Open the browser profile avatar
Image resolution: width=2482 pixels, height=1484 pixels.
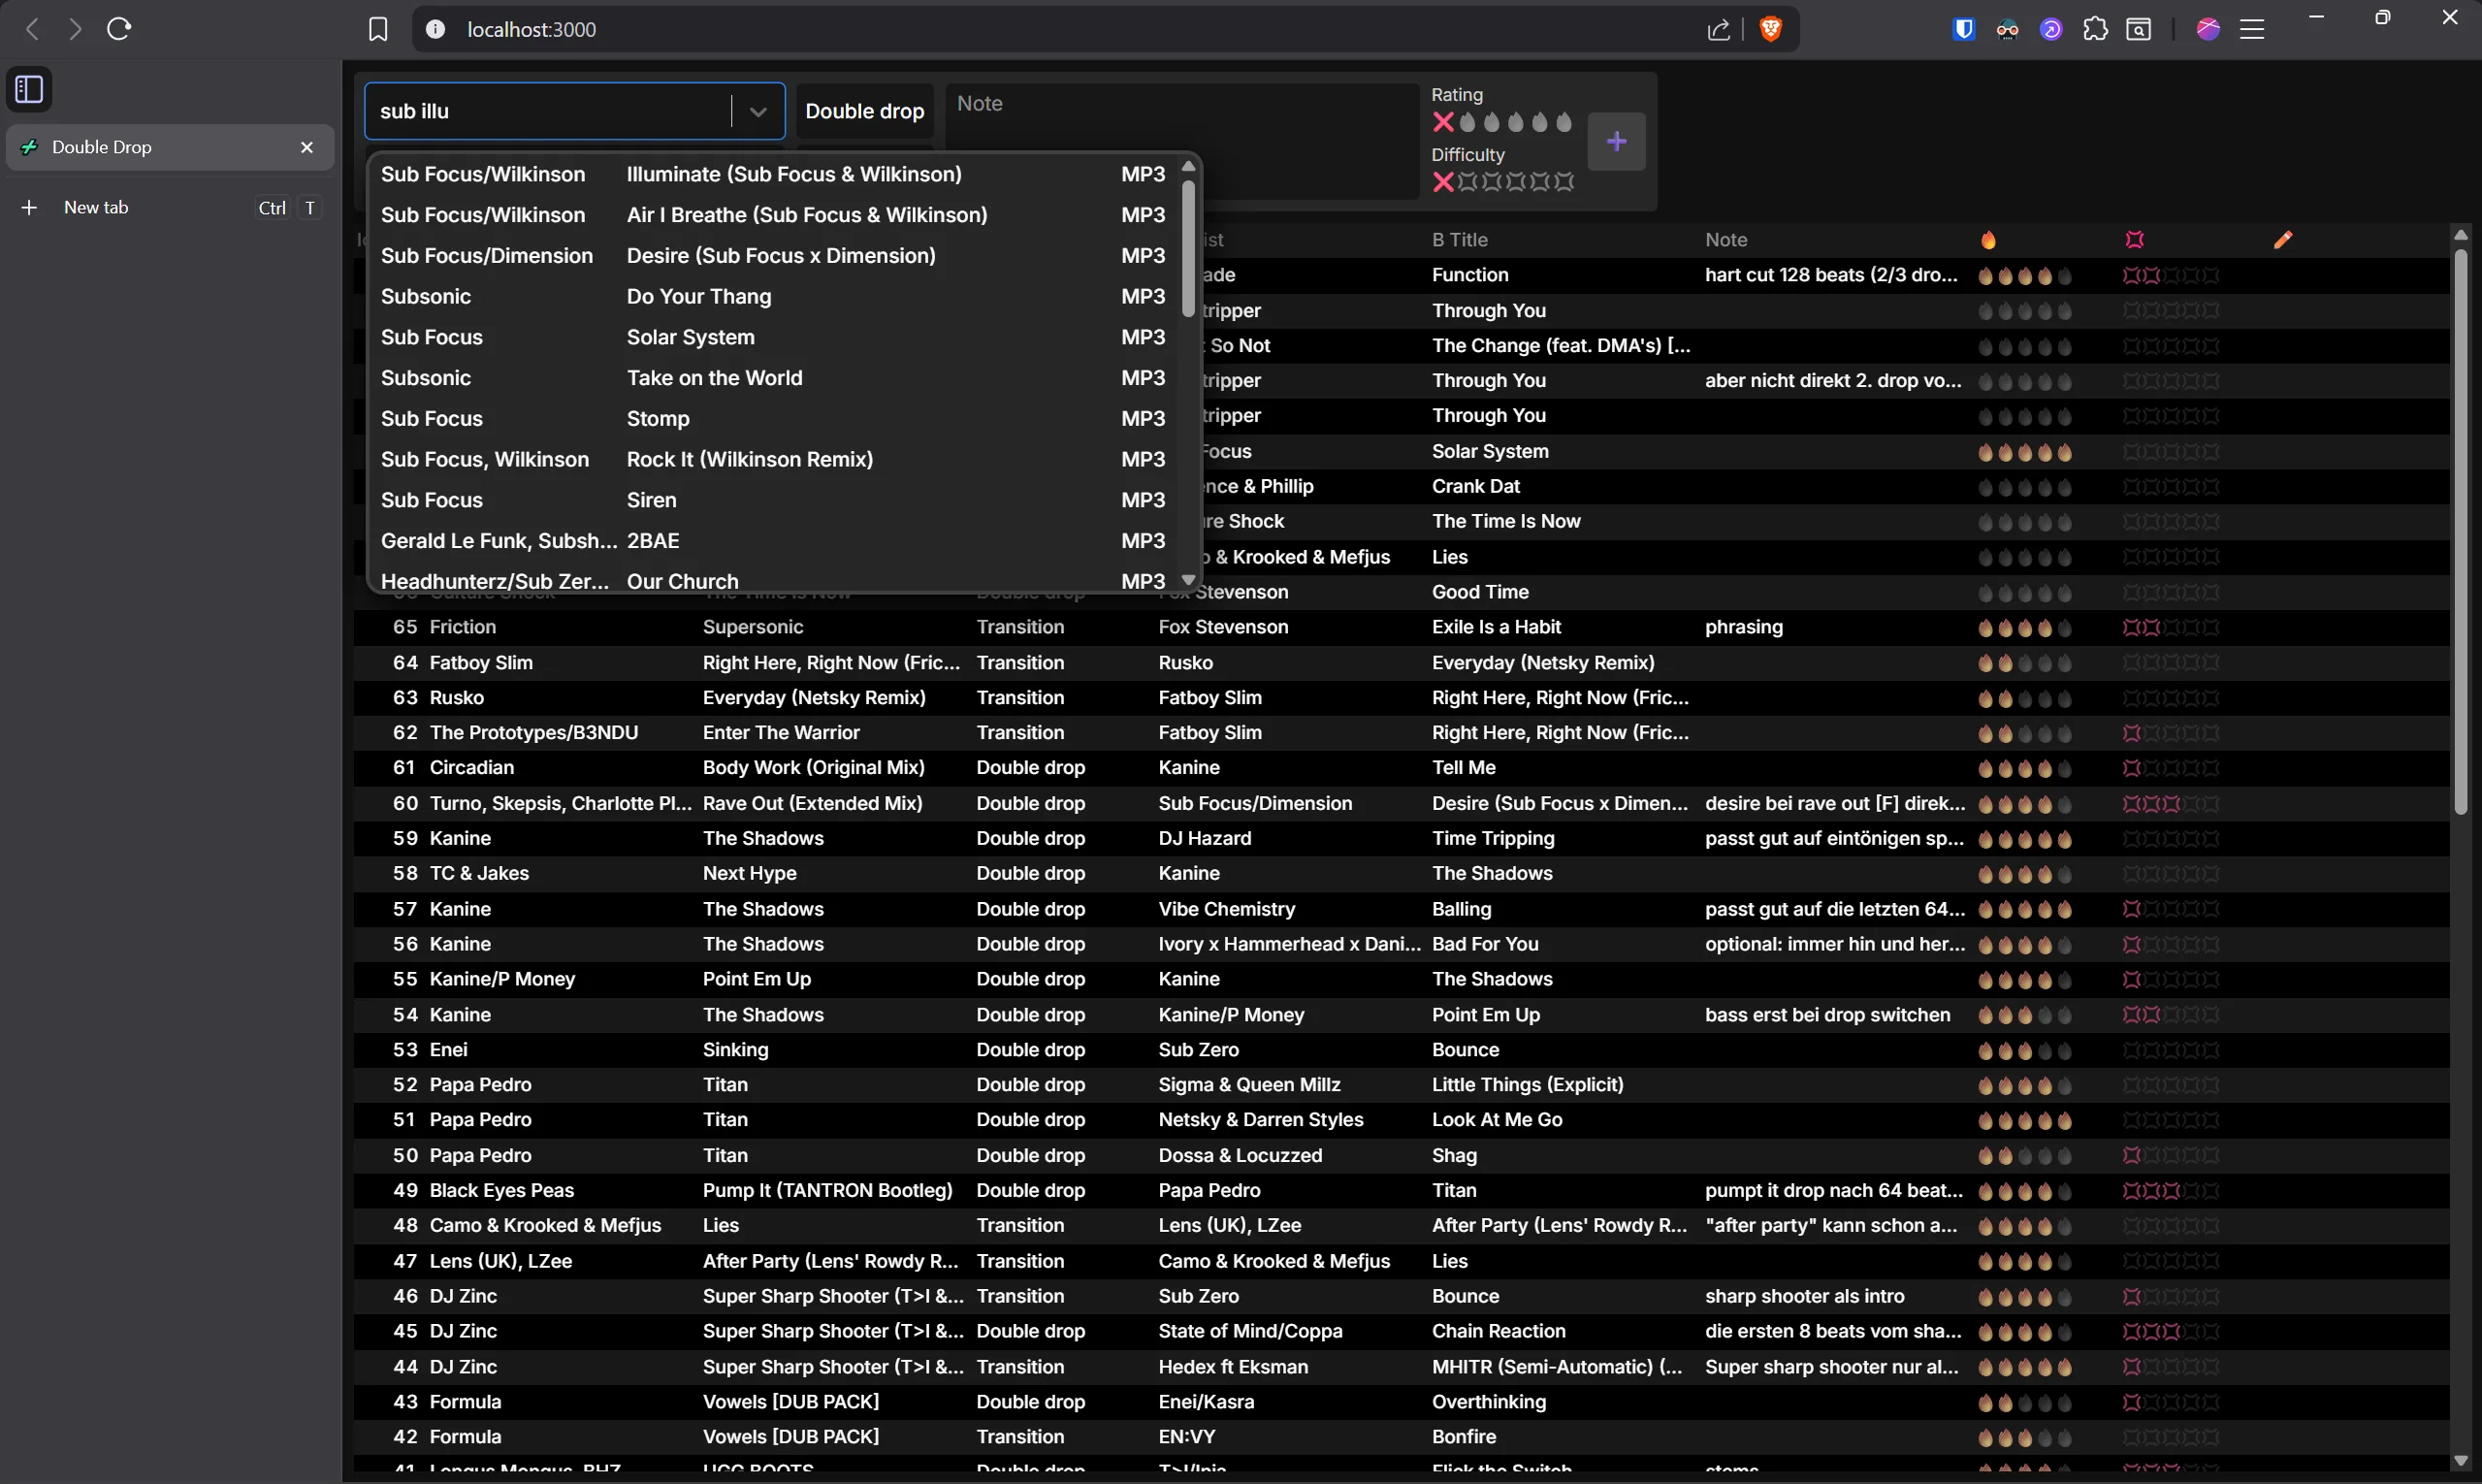pos(2208,29)
